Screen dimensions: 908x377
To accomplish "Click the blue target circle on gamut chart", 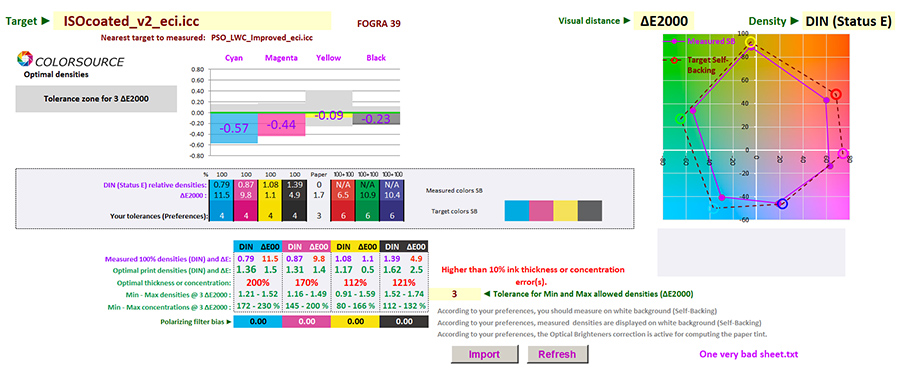I will point(782,203).
